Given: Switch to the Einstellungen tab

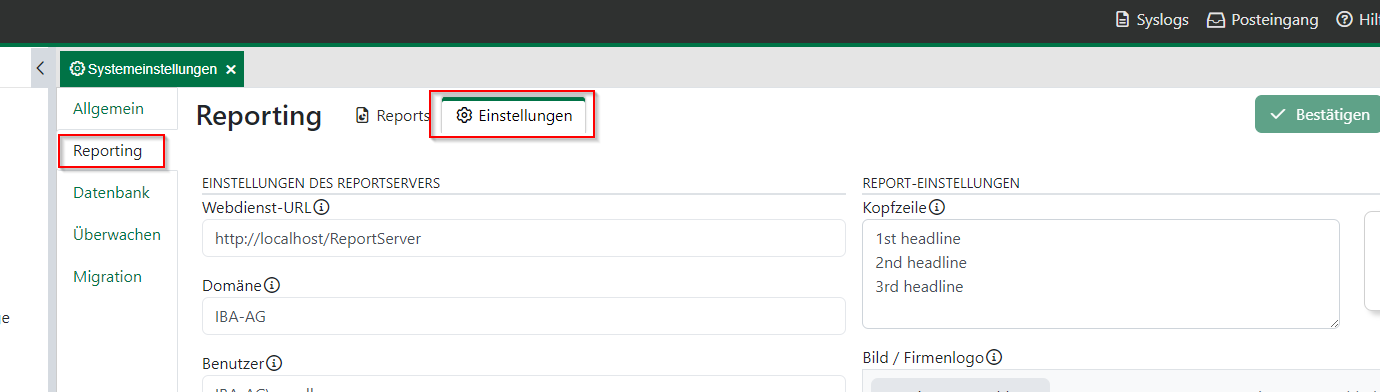Looking at the screenshot, I should (514, 116).
